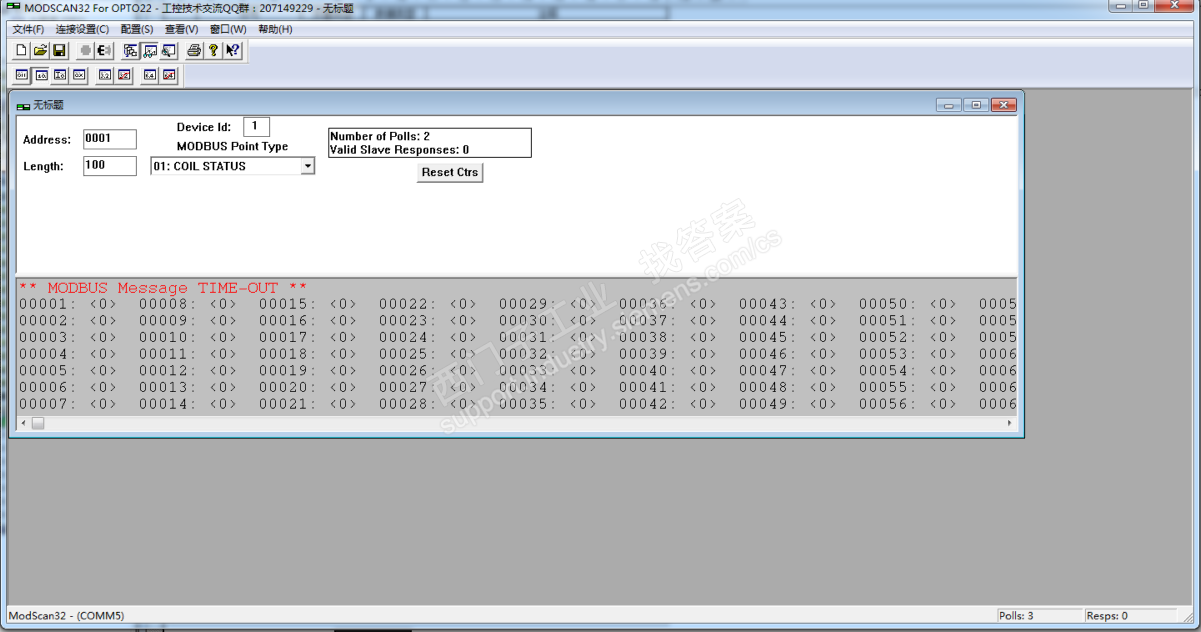Select the 32-bit float format icon
Screen dimensions: 1201x632
point(105,75)
